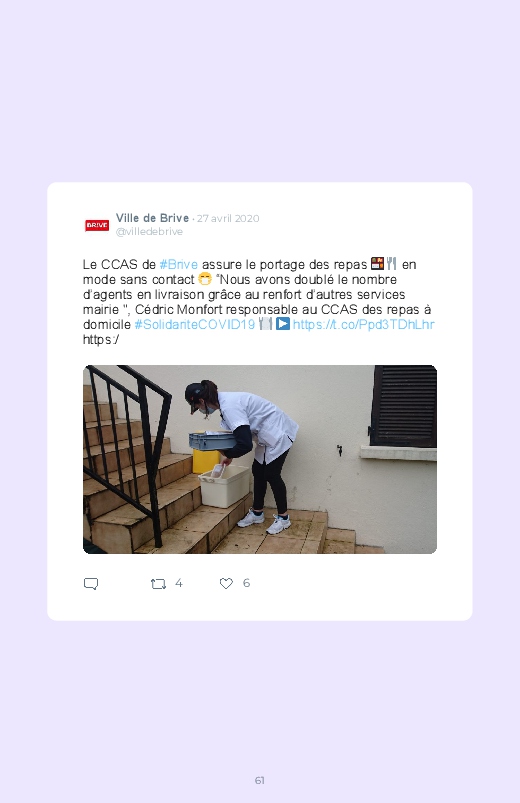Click the retweet arrows icon

point(158,584)
